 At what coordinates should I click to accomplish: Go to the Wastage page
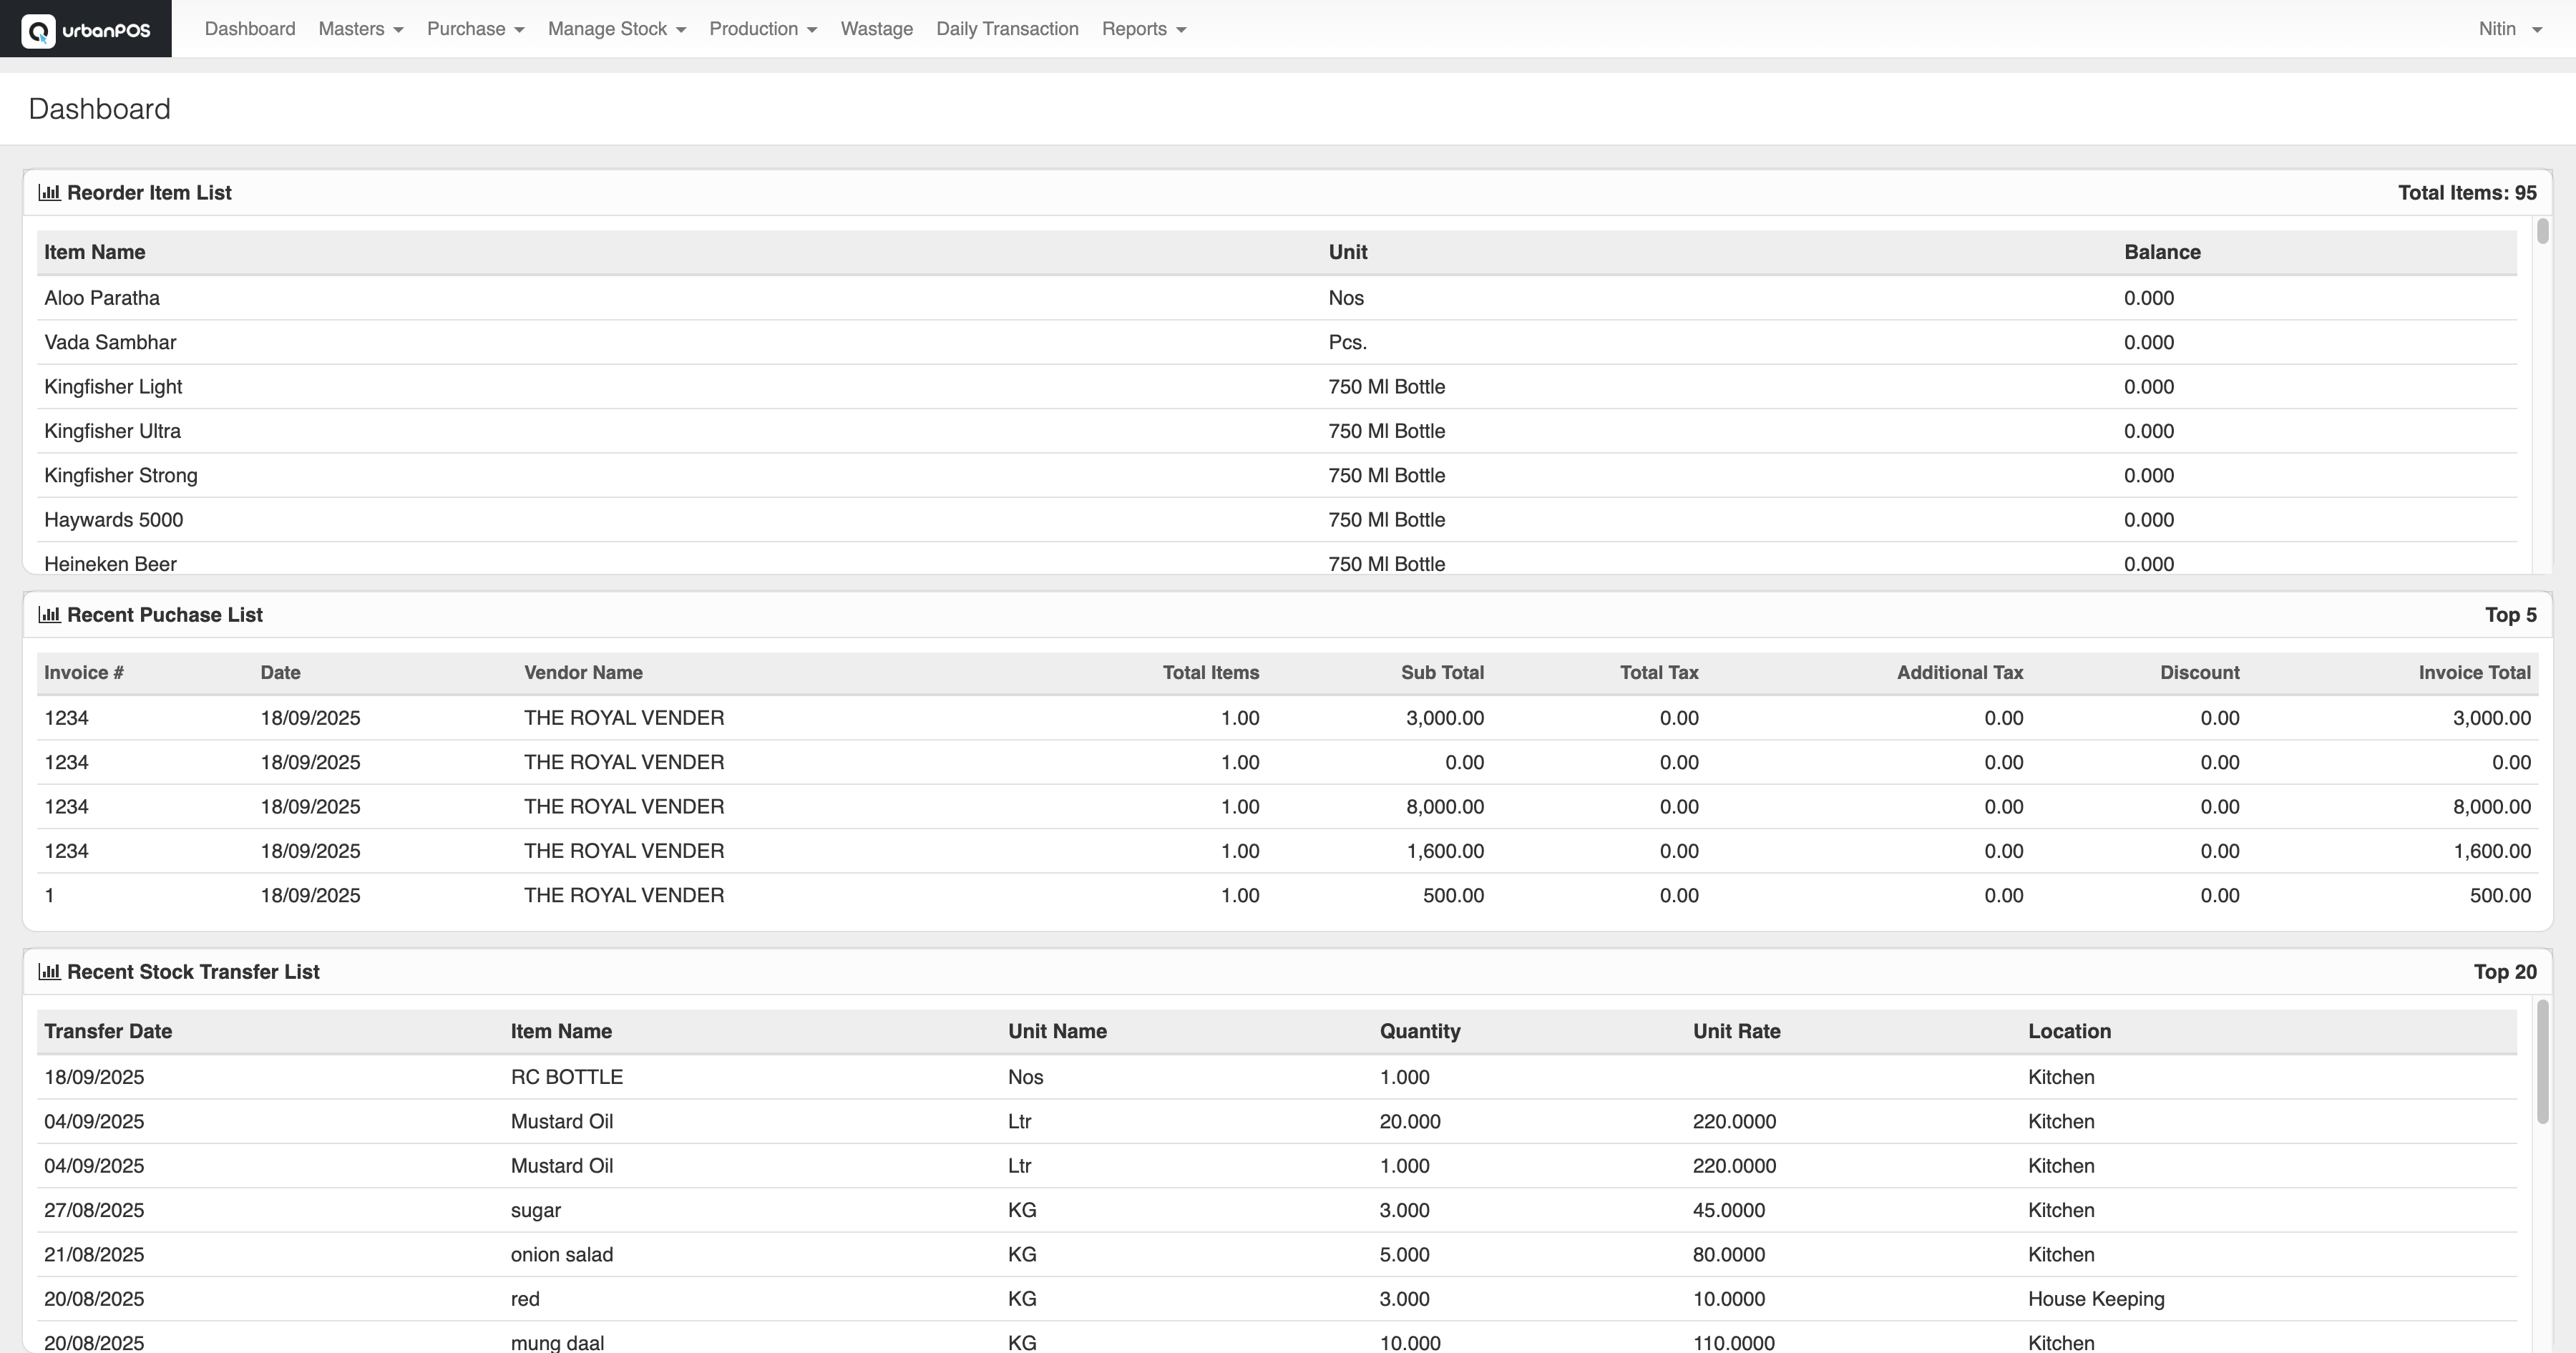coord(877,29)
